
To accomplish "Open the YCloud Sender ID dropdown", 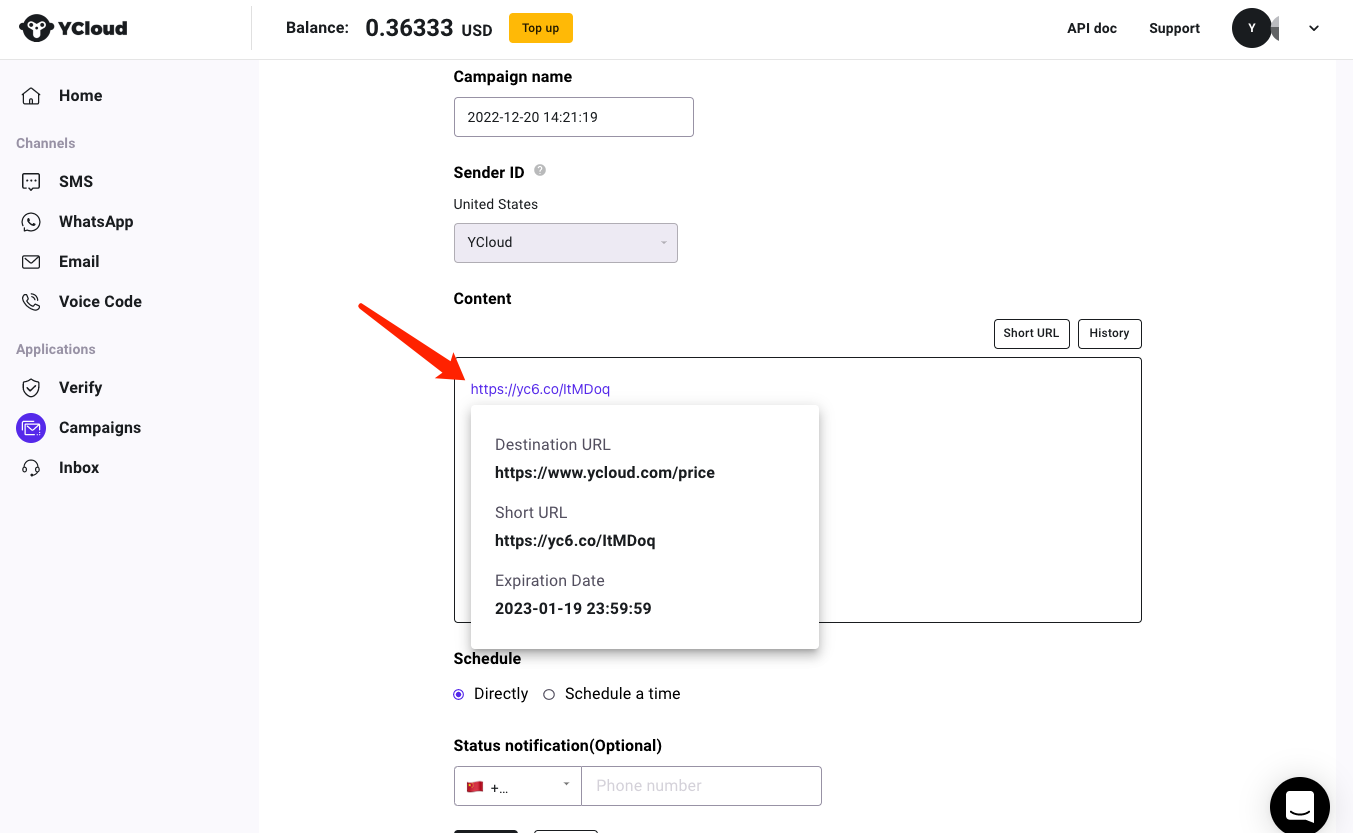I will [566, 243].
